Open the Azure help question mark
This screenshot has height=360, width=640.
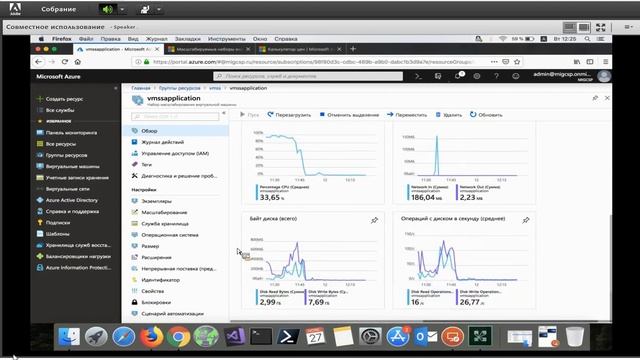496,76
